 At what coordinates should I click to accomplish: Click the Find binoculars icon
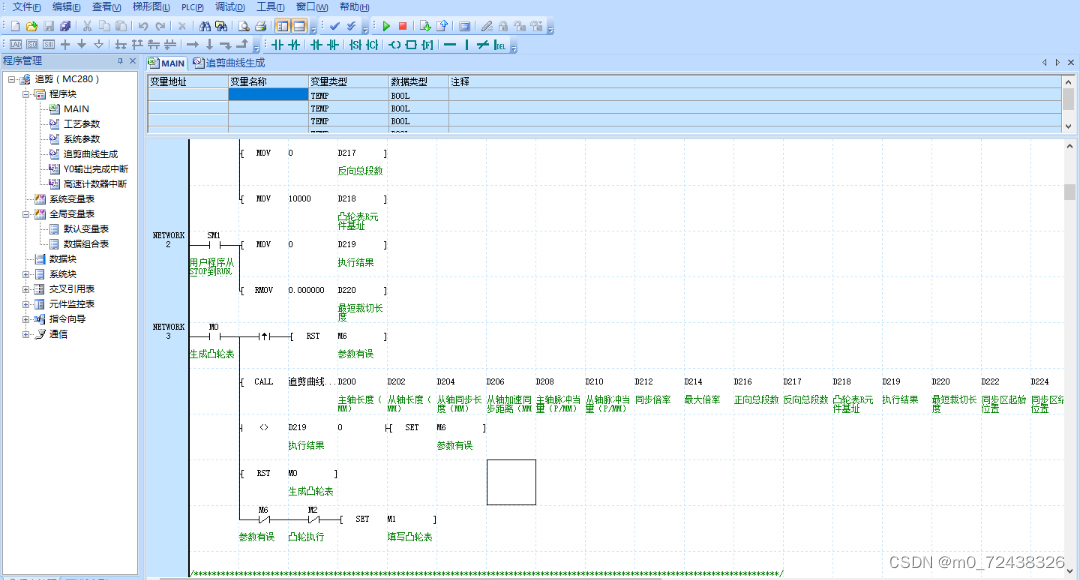(x=205, y=26)
